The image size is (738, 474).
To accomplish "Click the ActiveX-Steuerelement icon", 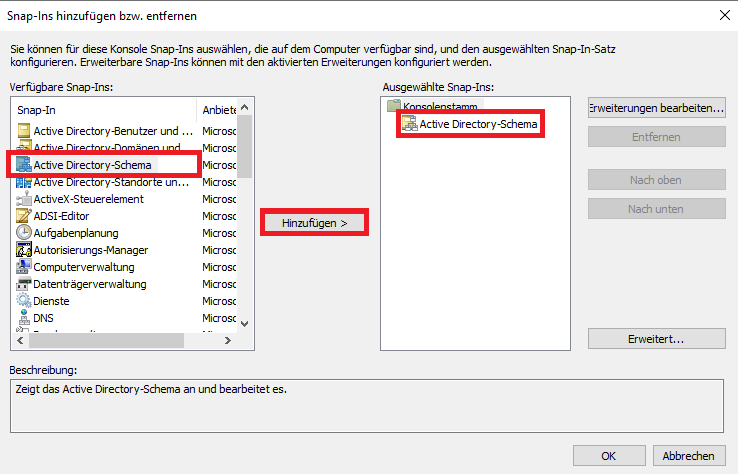I will coord(24,199).
